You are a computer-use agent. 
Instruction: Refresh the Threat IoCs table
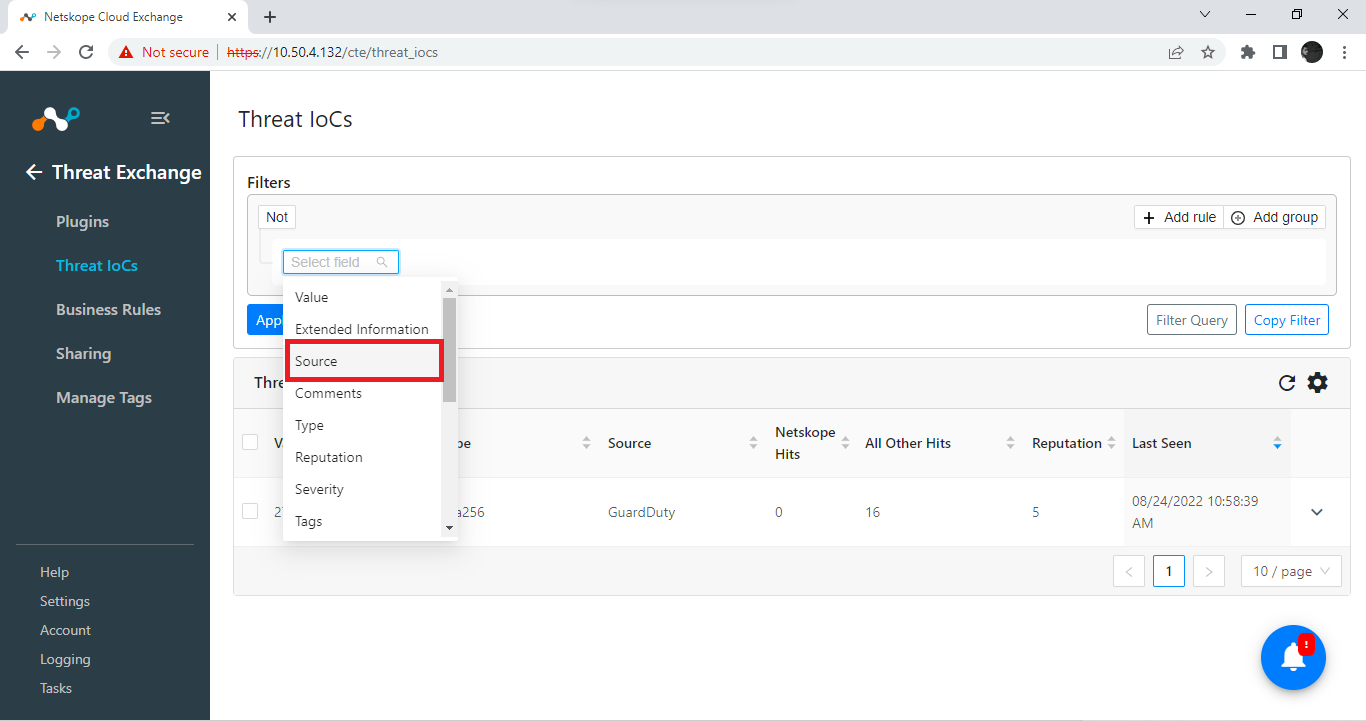1287,382
